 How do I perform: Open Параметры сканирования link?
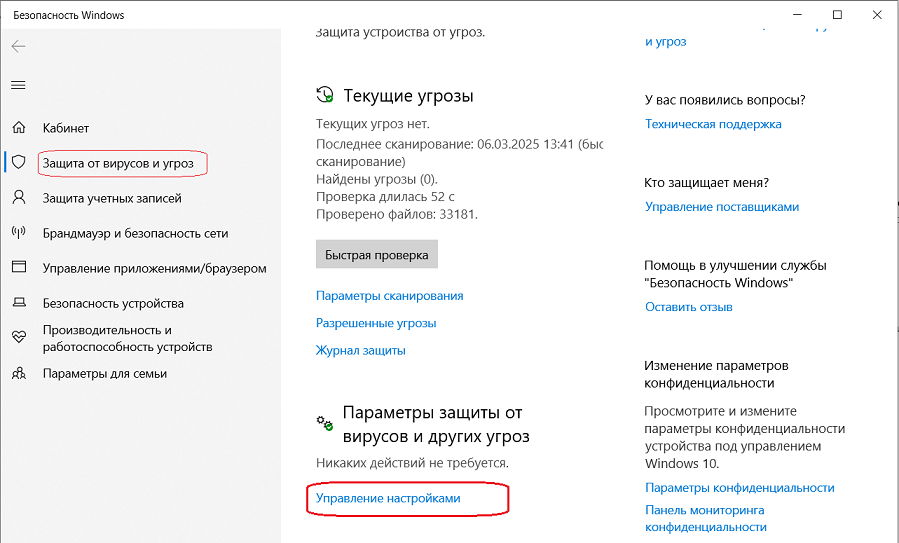click(x=389, y=296)
